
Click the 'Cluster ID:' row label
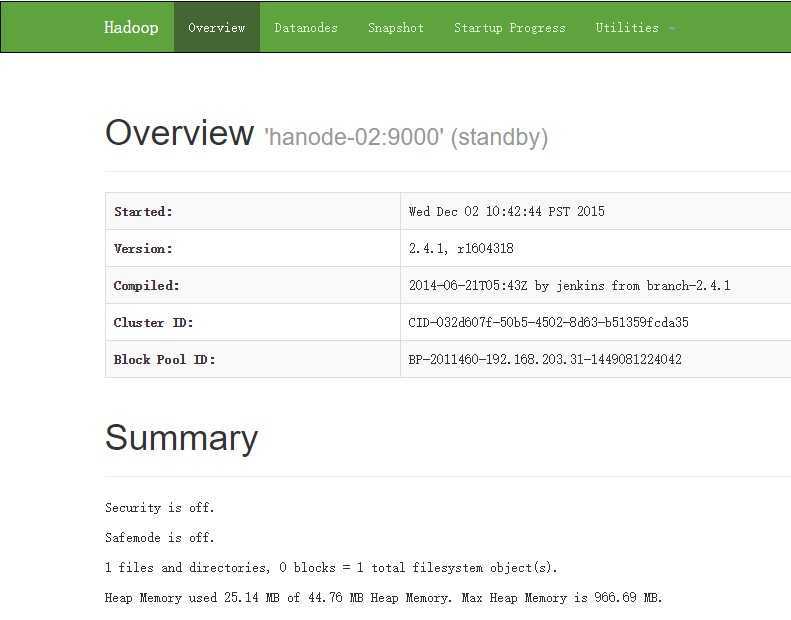pos(153,322)
